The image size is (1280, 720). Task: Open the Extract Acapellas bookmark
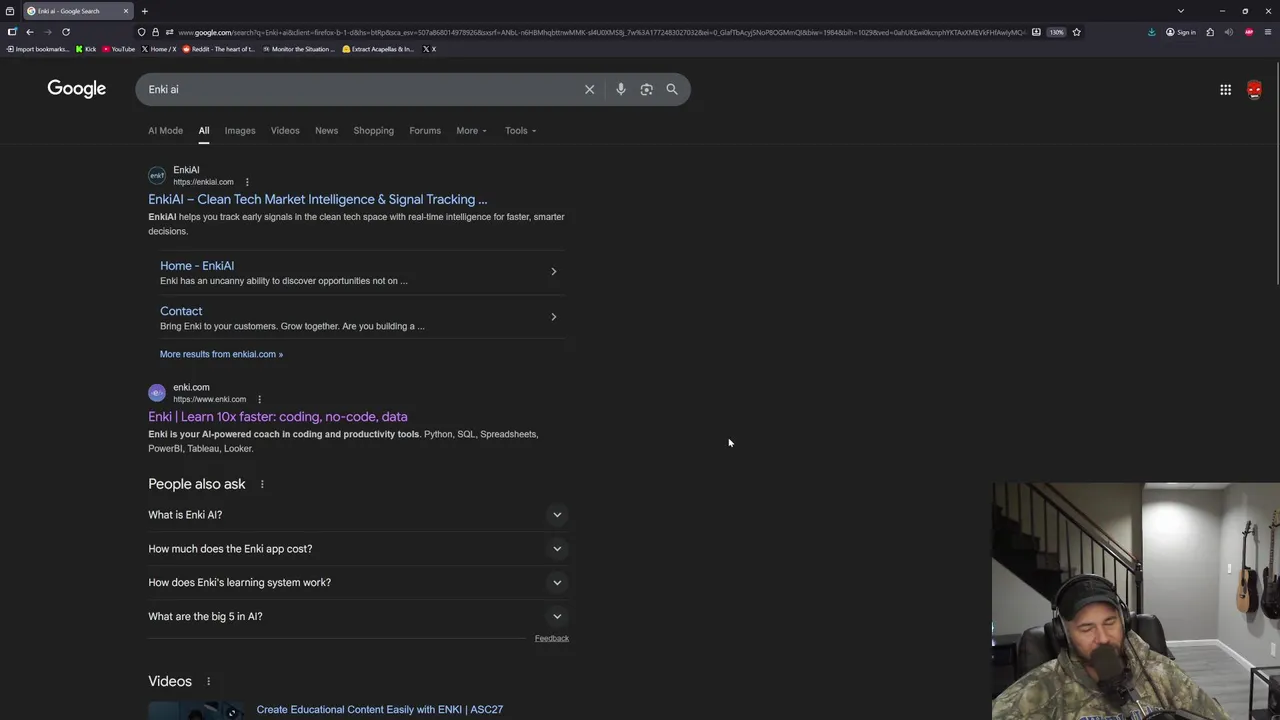click(378, 49)
